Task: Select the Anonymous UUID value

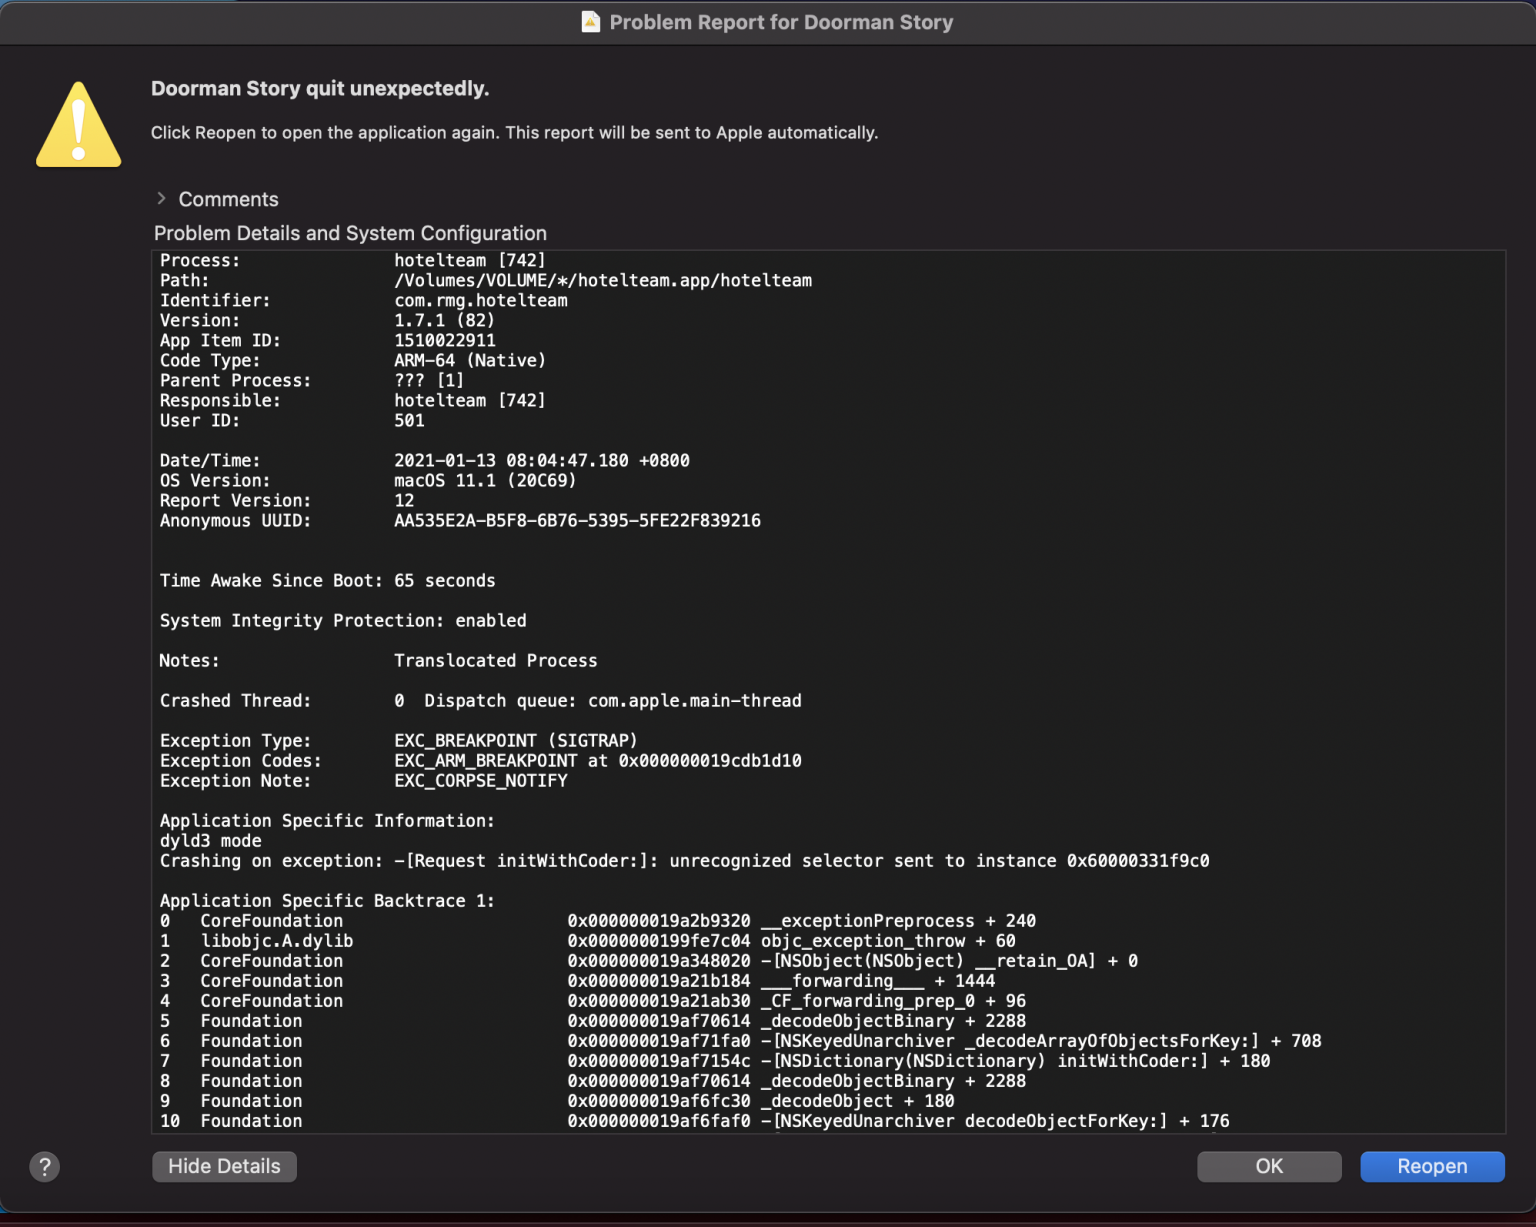Action: (x=577, y=521)
